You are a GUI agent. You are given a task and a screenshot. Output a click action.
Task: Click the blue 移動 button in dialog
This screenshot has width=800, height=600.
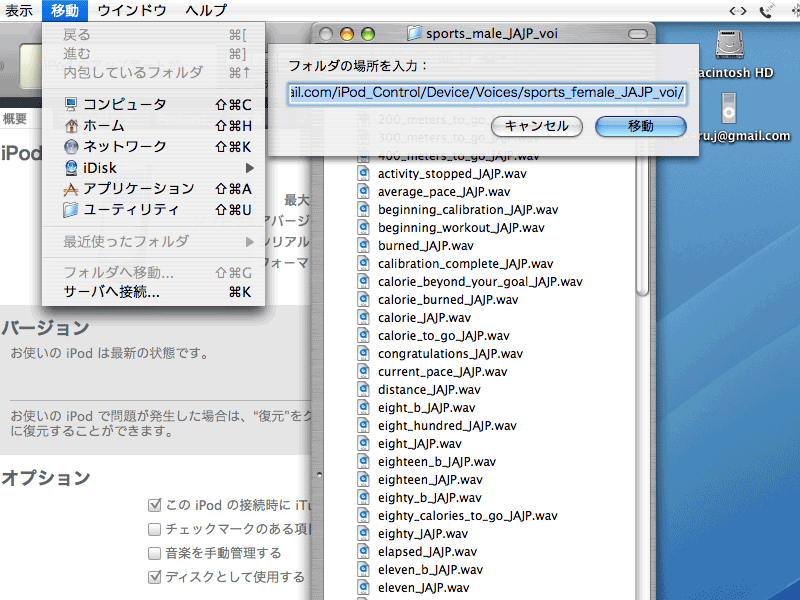(x=641, y=126)
